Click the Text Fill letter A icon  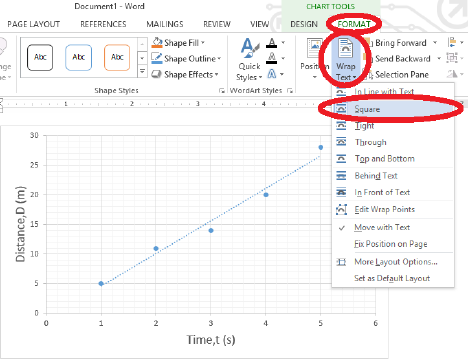(272, 43)
